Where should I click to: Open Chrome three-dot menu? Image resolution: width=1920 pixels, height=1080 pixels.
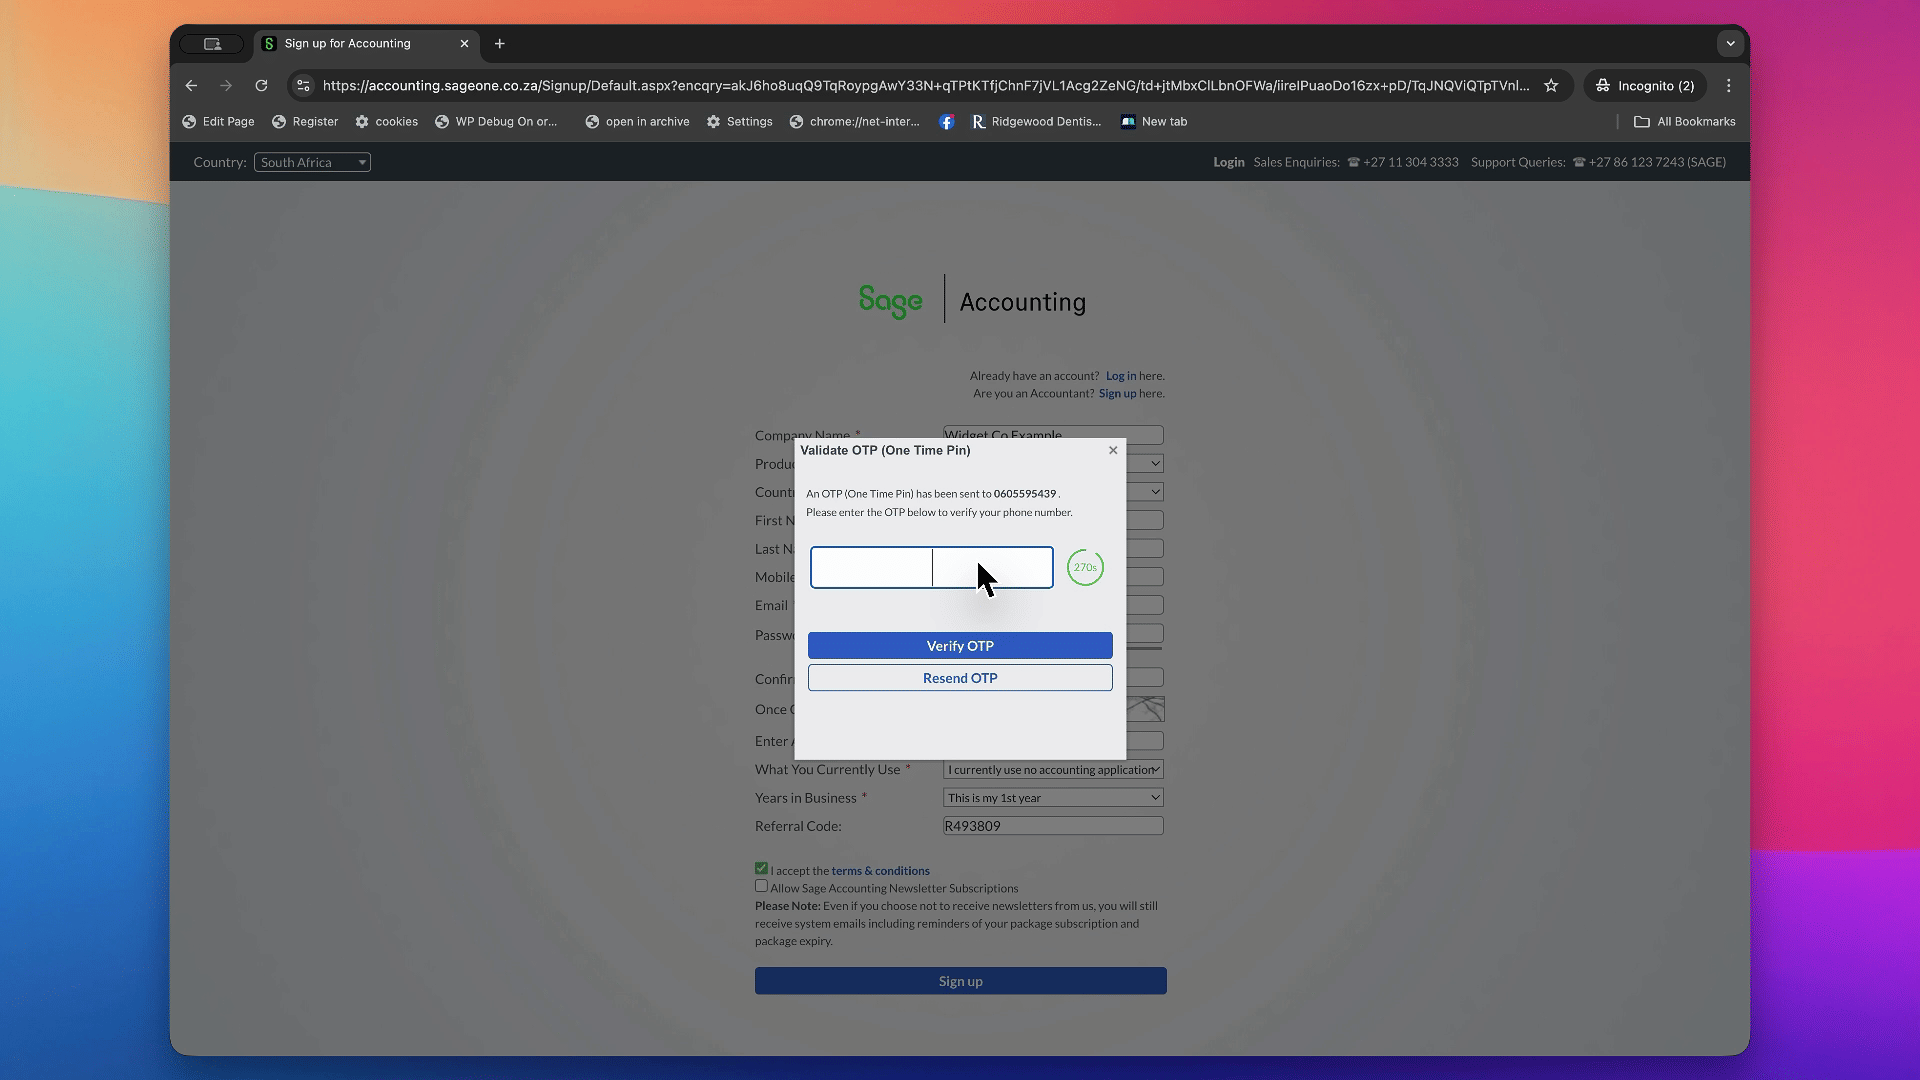coord(1728,86)
